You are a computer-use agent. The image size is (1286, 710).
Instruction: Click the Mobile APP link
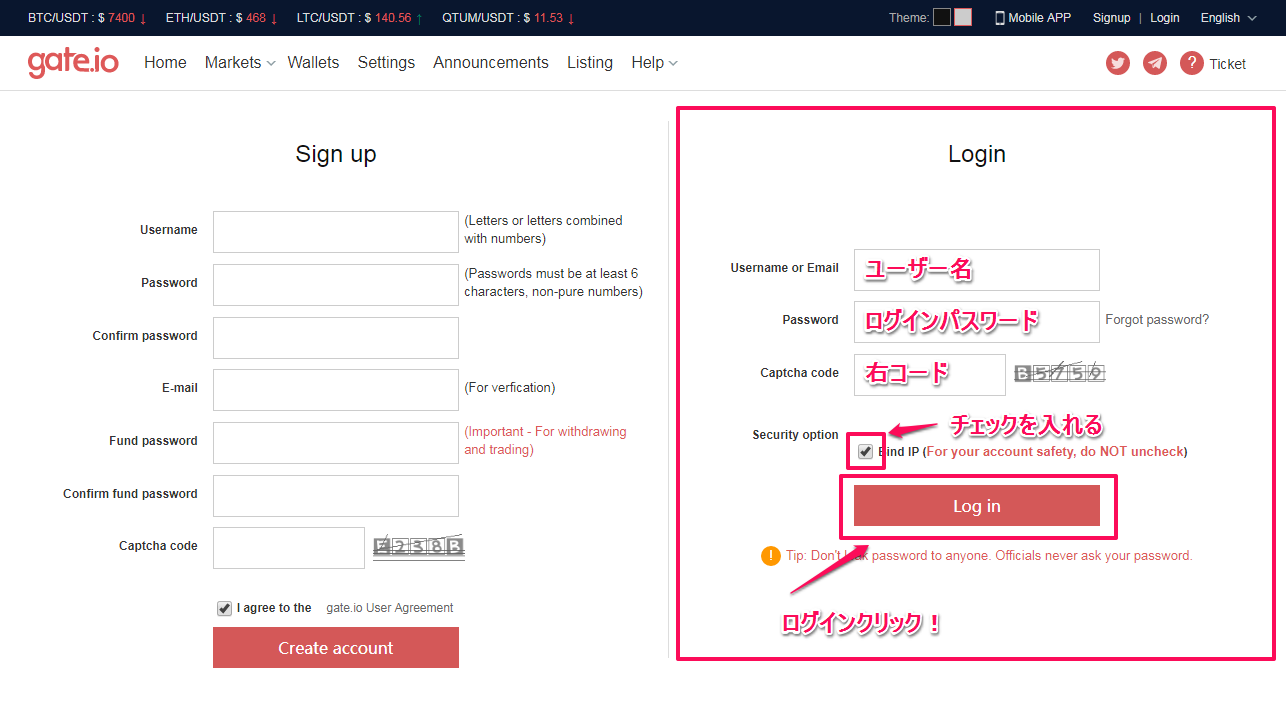[x=1039, y=18]
